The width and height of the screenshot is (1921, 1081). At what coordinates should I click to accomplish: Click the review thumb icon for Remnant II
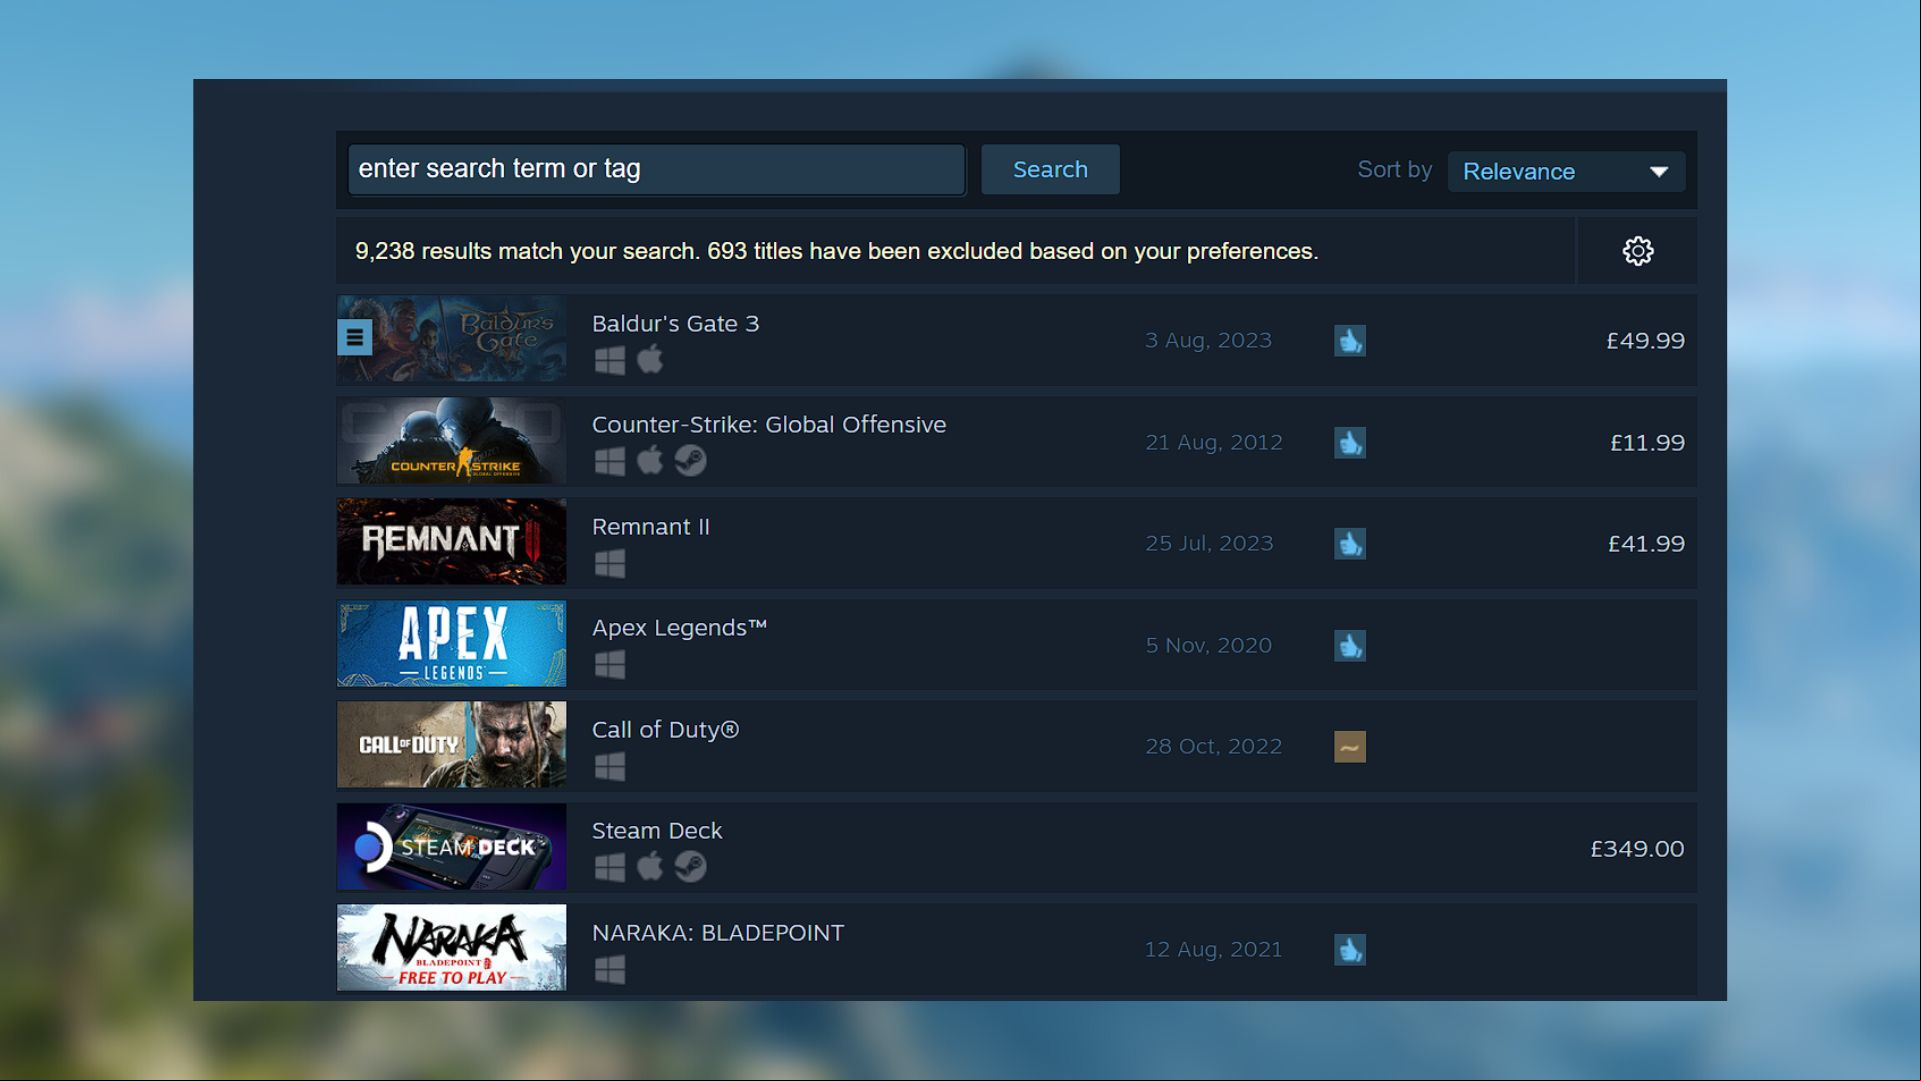tap(1349, 544)
